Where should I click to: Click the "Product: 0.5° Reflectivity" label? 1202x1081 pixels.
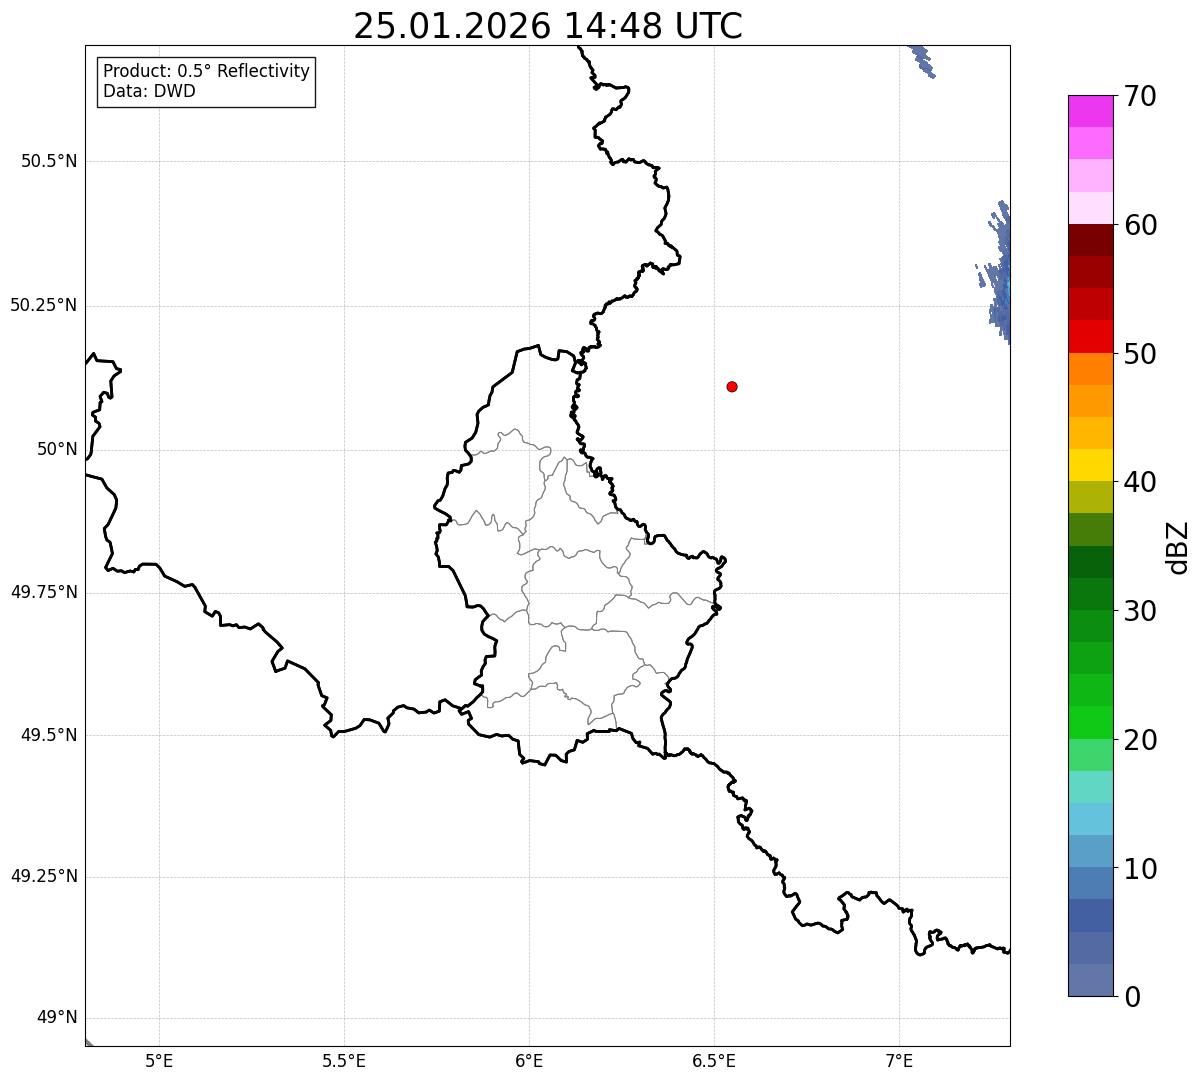(x=207, y=72)
